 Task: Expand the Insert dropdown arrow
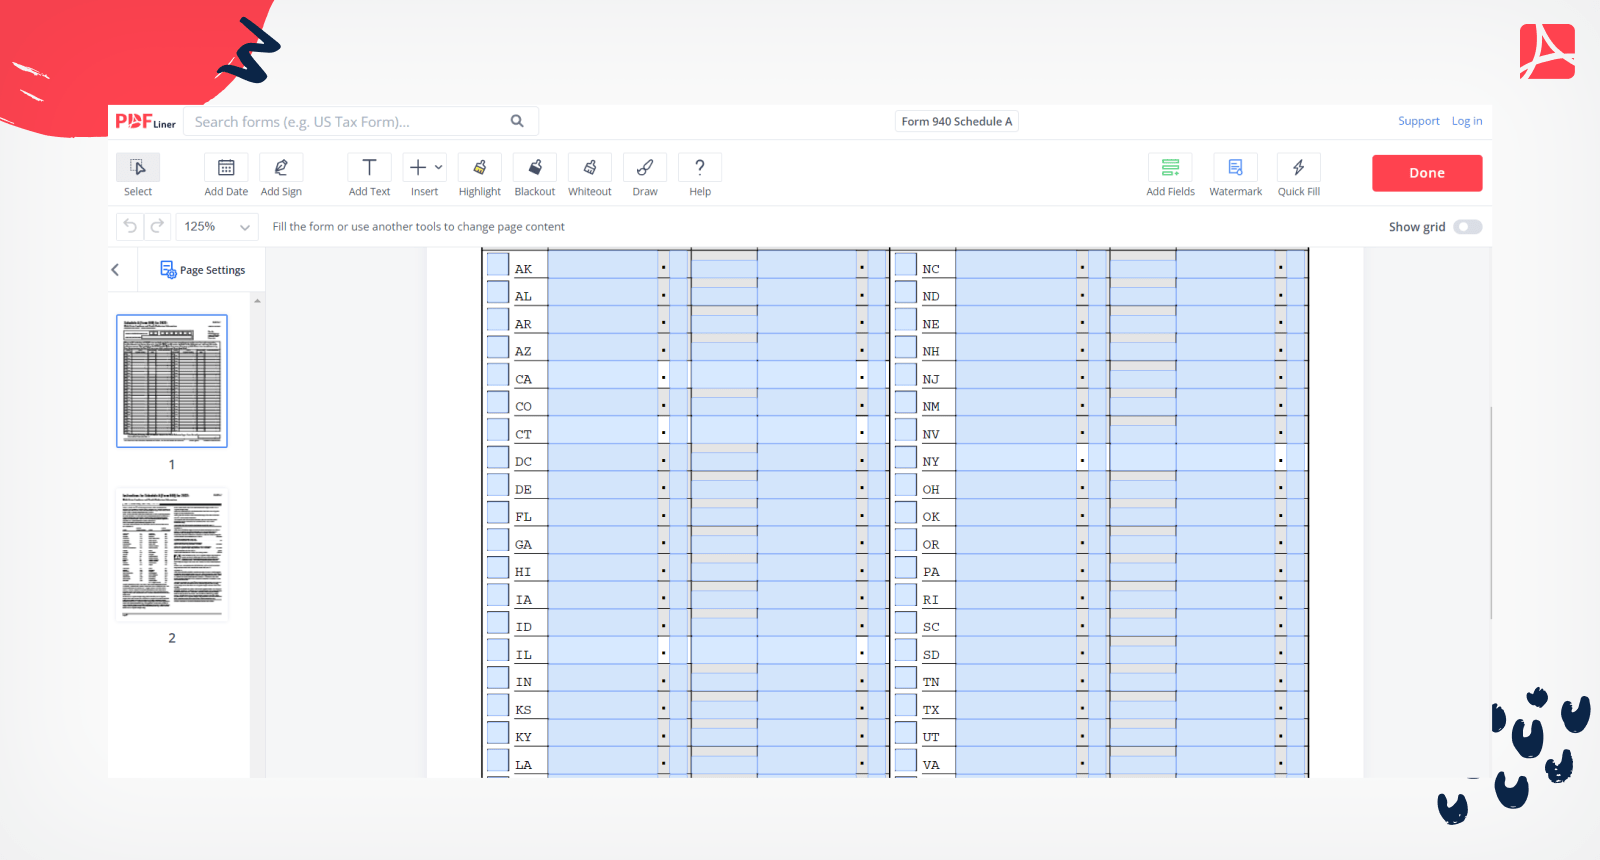pyautogui.click(x=438, y=168)
